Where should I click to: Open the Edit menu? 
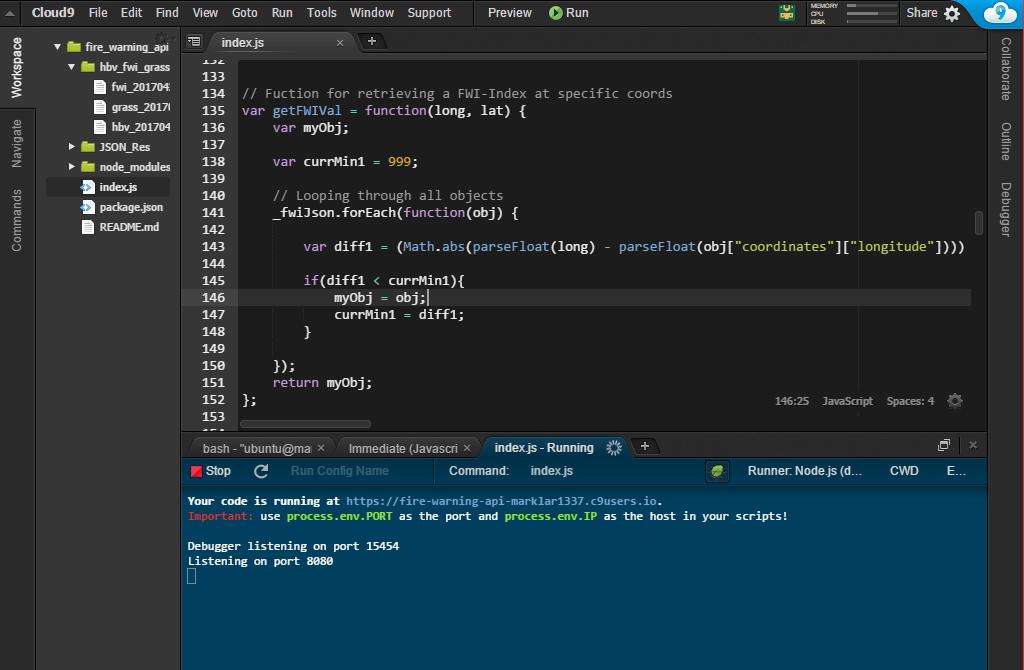(131, 12)
